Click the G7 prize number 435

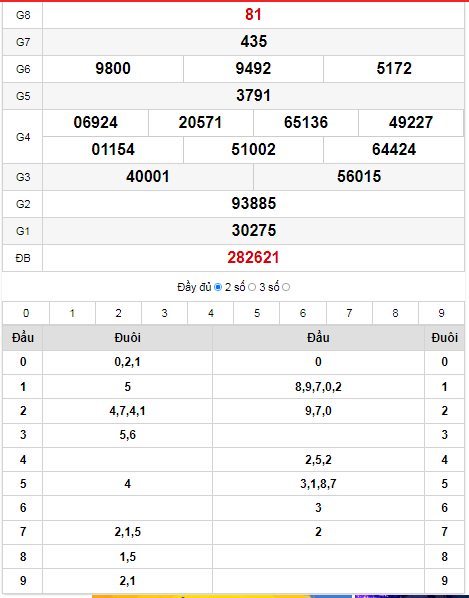click(254, 42)
